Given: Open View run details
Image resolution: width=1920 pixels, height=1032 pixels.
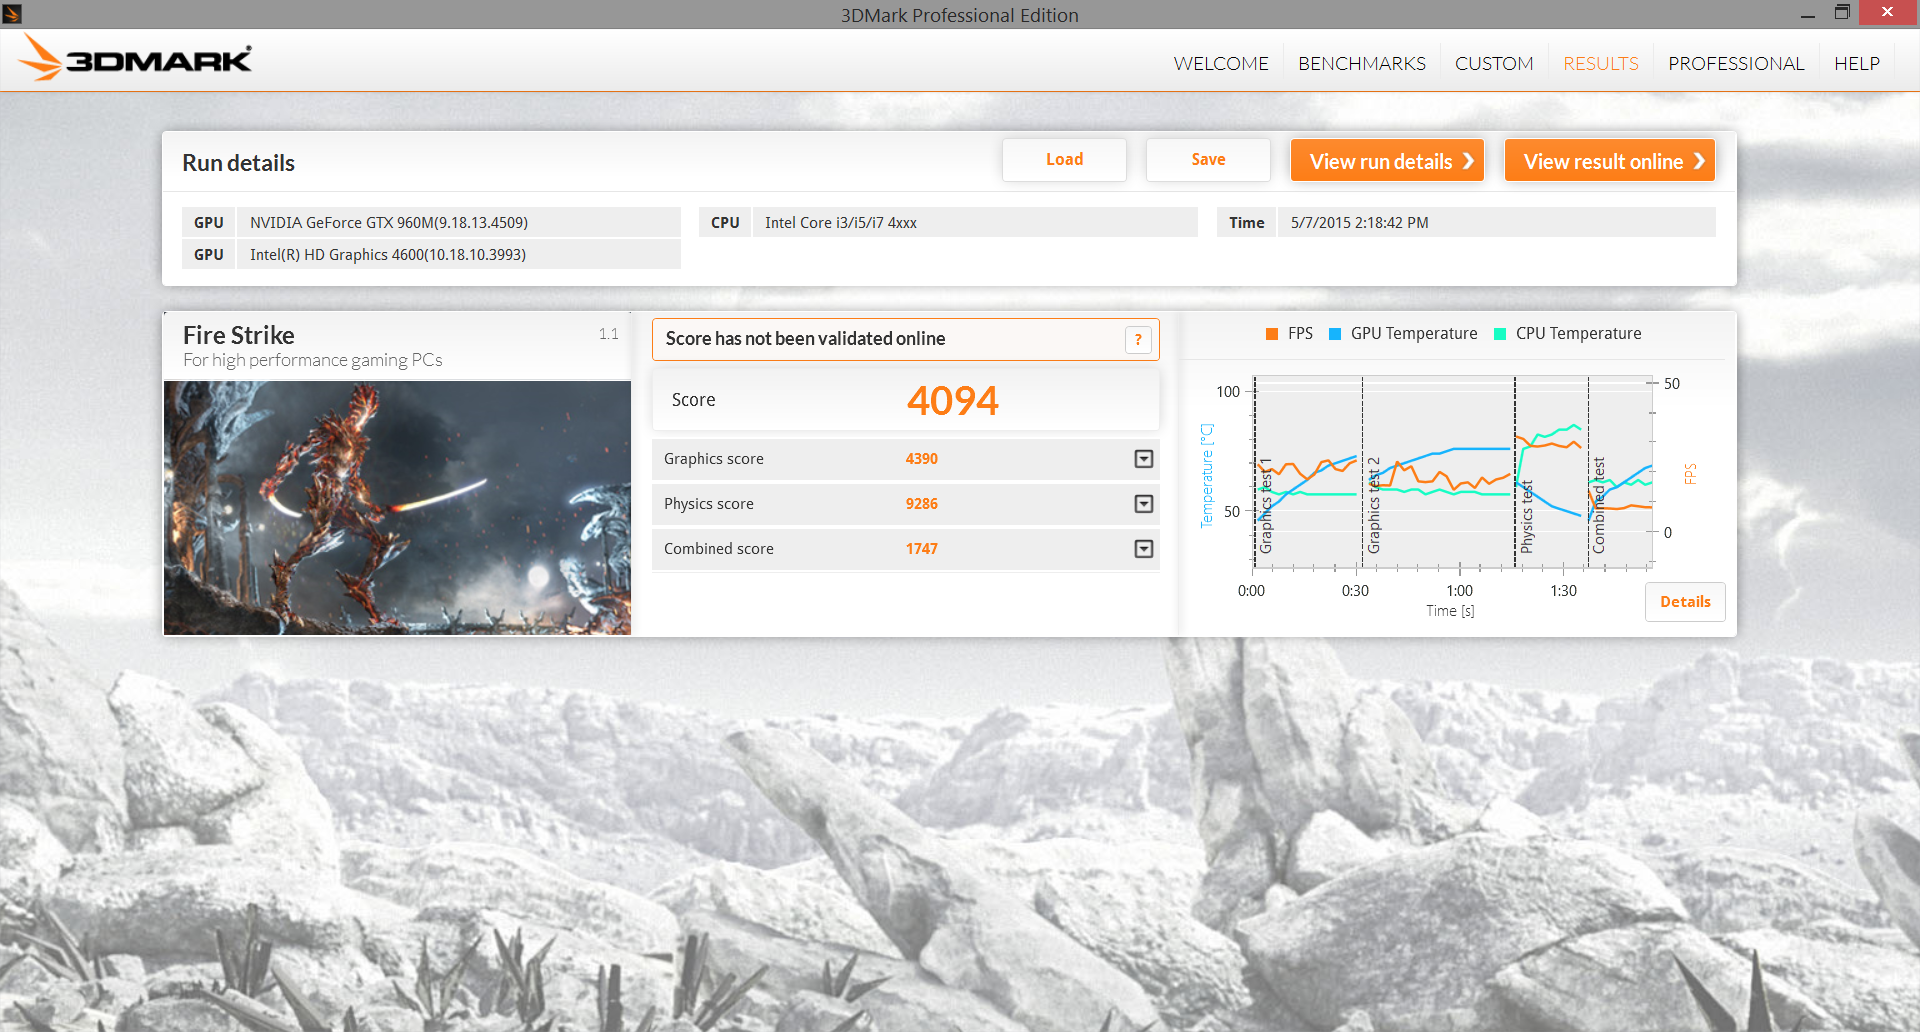Looking at the screenshot, I should pos(1387,160).
